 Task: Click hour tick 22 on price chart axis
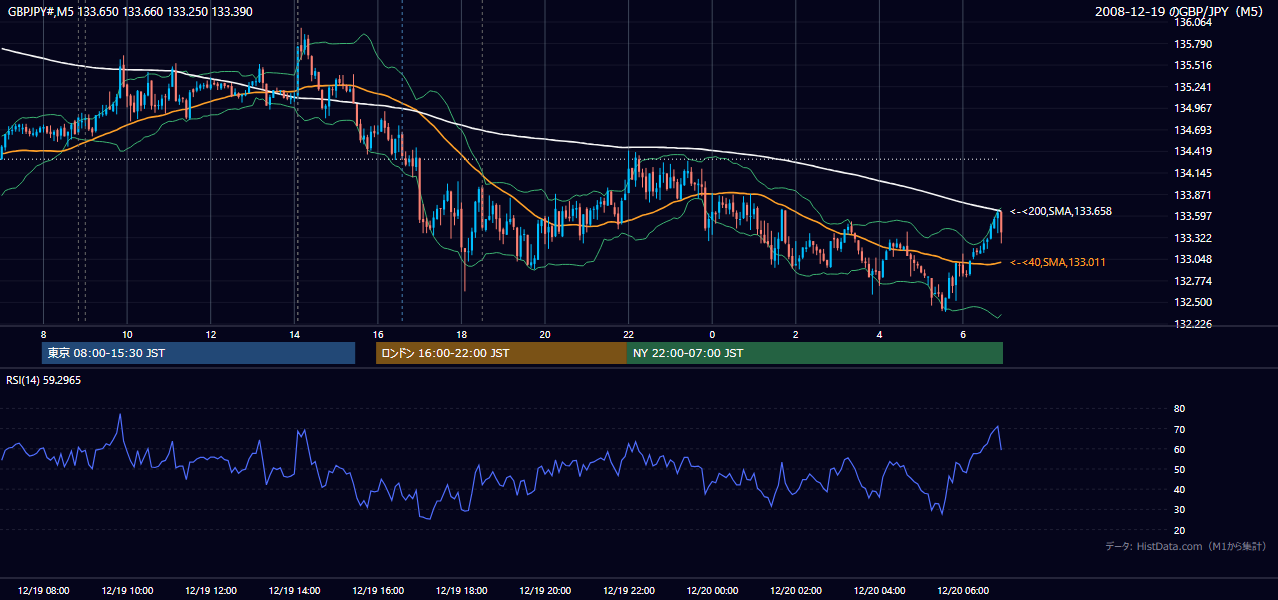click(628, 334)
